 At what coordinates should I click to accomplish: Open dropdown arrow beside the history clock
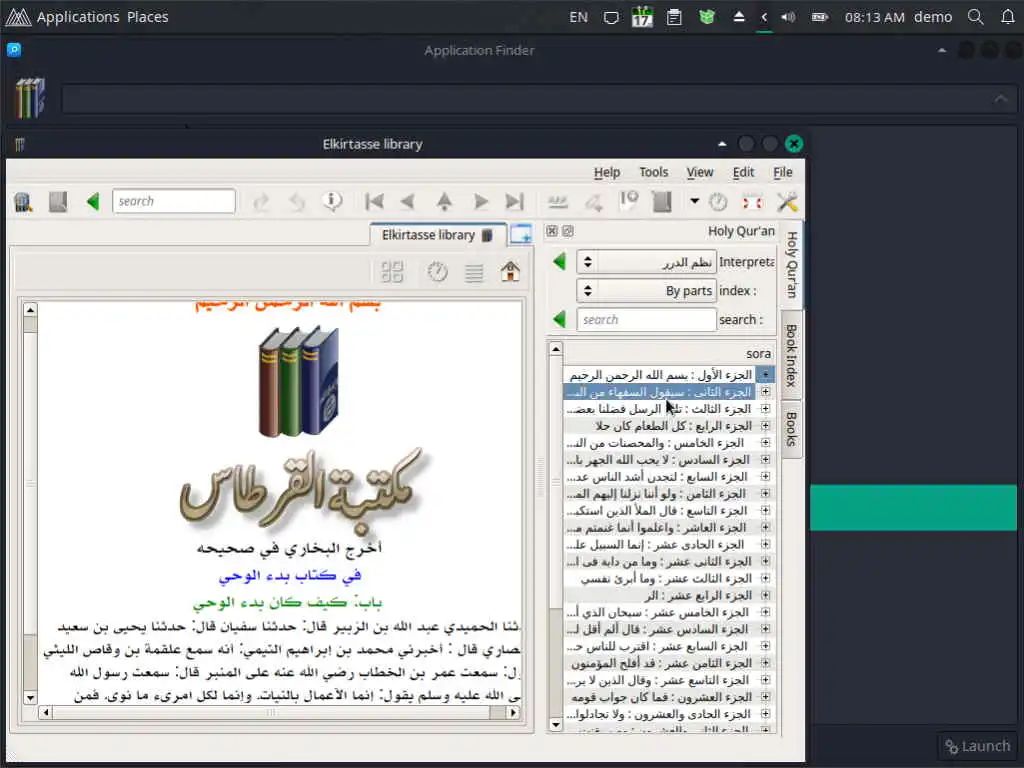coord(694,201)
